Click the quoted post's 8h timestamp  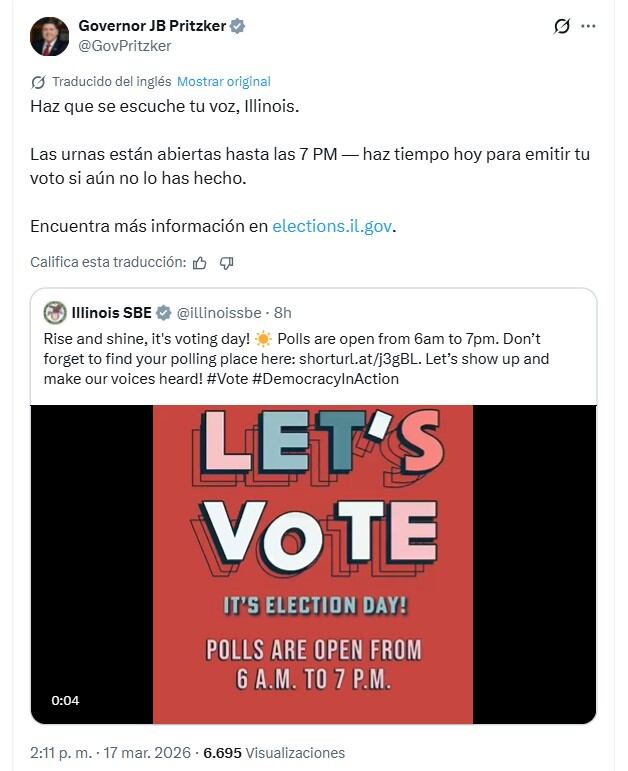(283, 313)
